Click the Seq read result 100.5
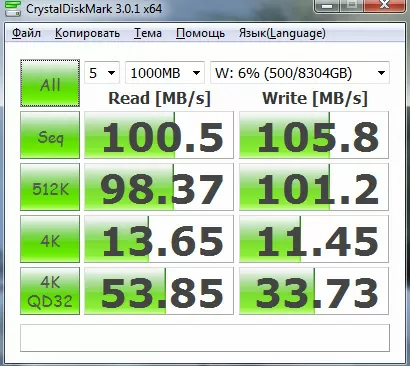The width and height of the screenshot is (410, 366). click(x=159, y=135)
